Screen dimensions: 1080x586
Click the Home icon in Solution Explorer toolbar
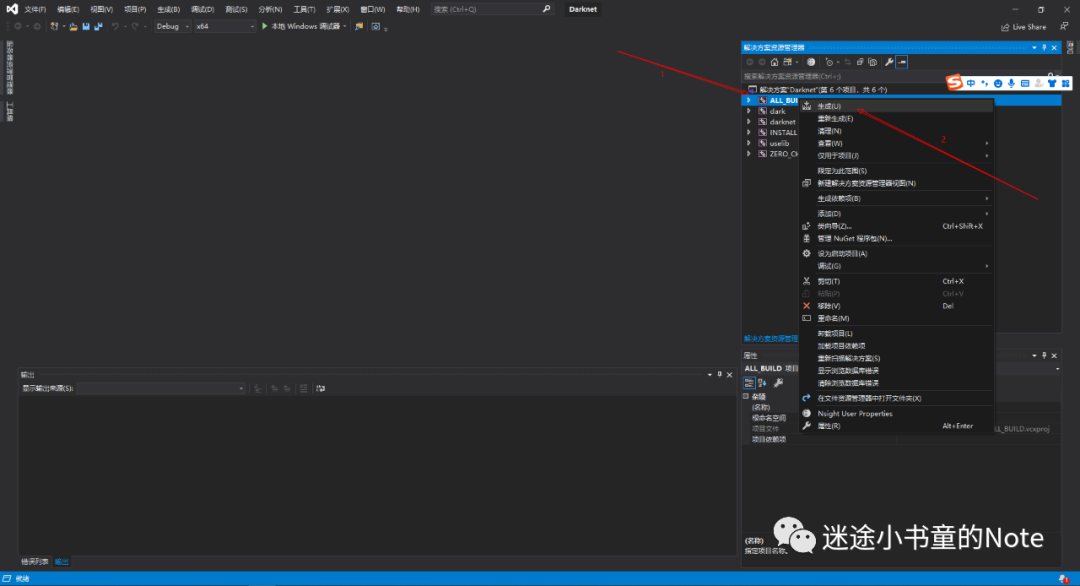coord(774,62)
